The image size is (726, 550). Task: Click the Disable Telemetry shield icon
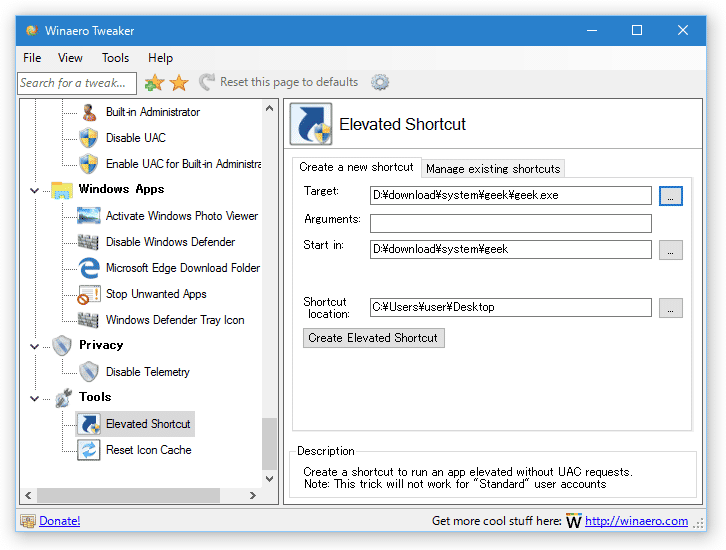pos(88,372)
